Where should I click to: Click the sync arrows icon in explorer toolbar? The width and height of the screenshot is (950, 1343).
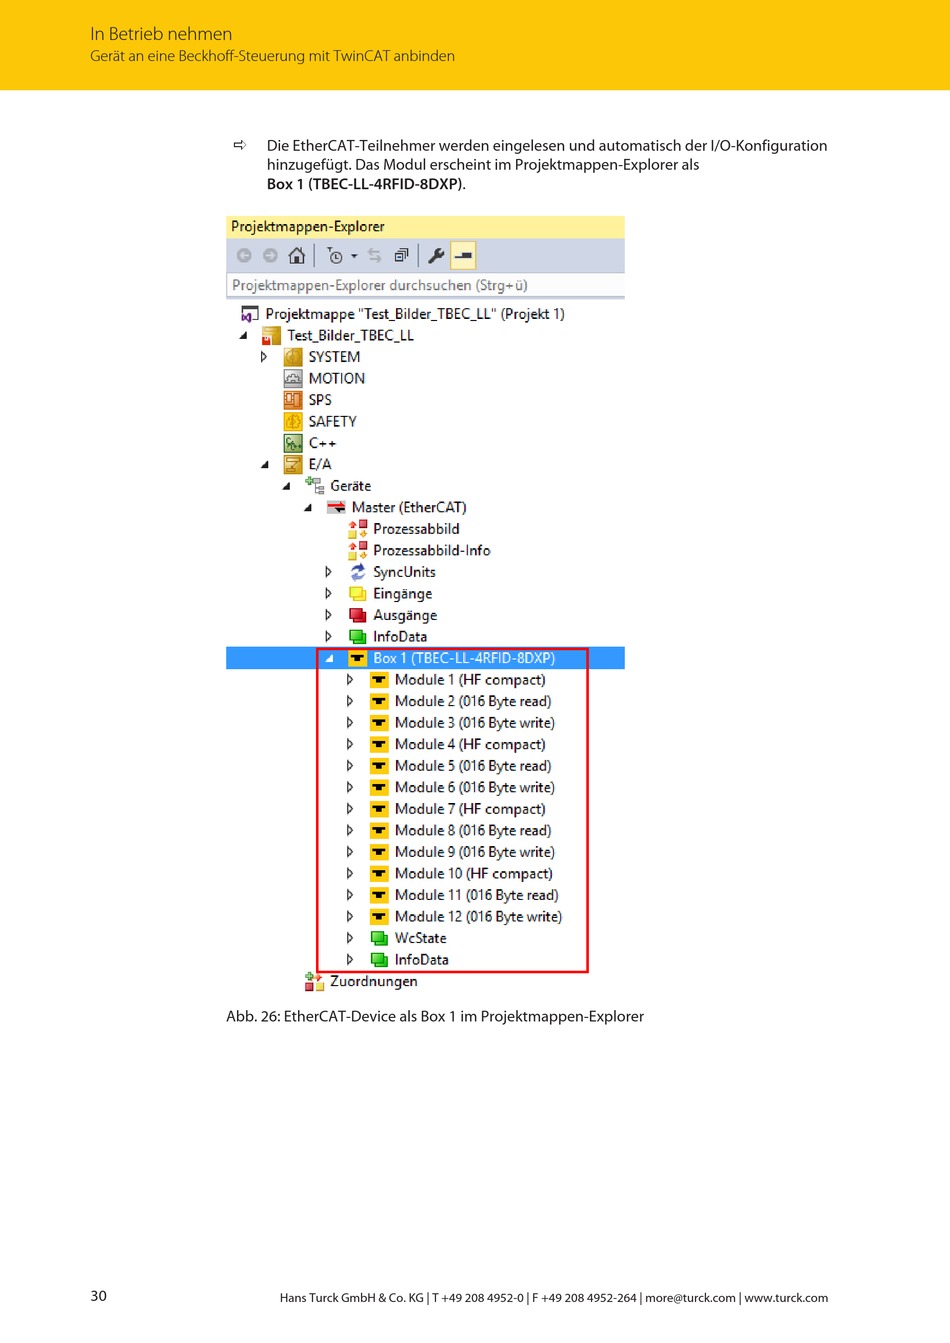pos(375,256)
